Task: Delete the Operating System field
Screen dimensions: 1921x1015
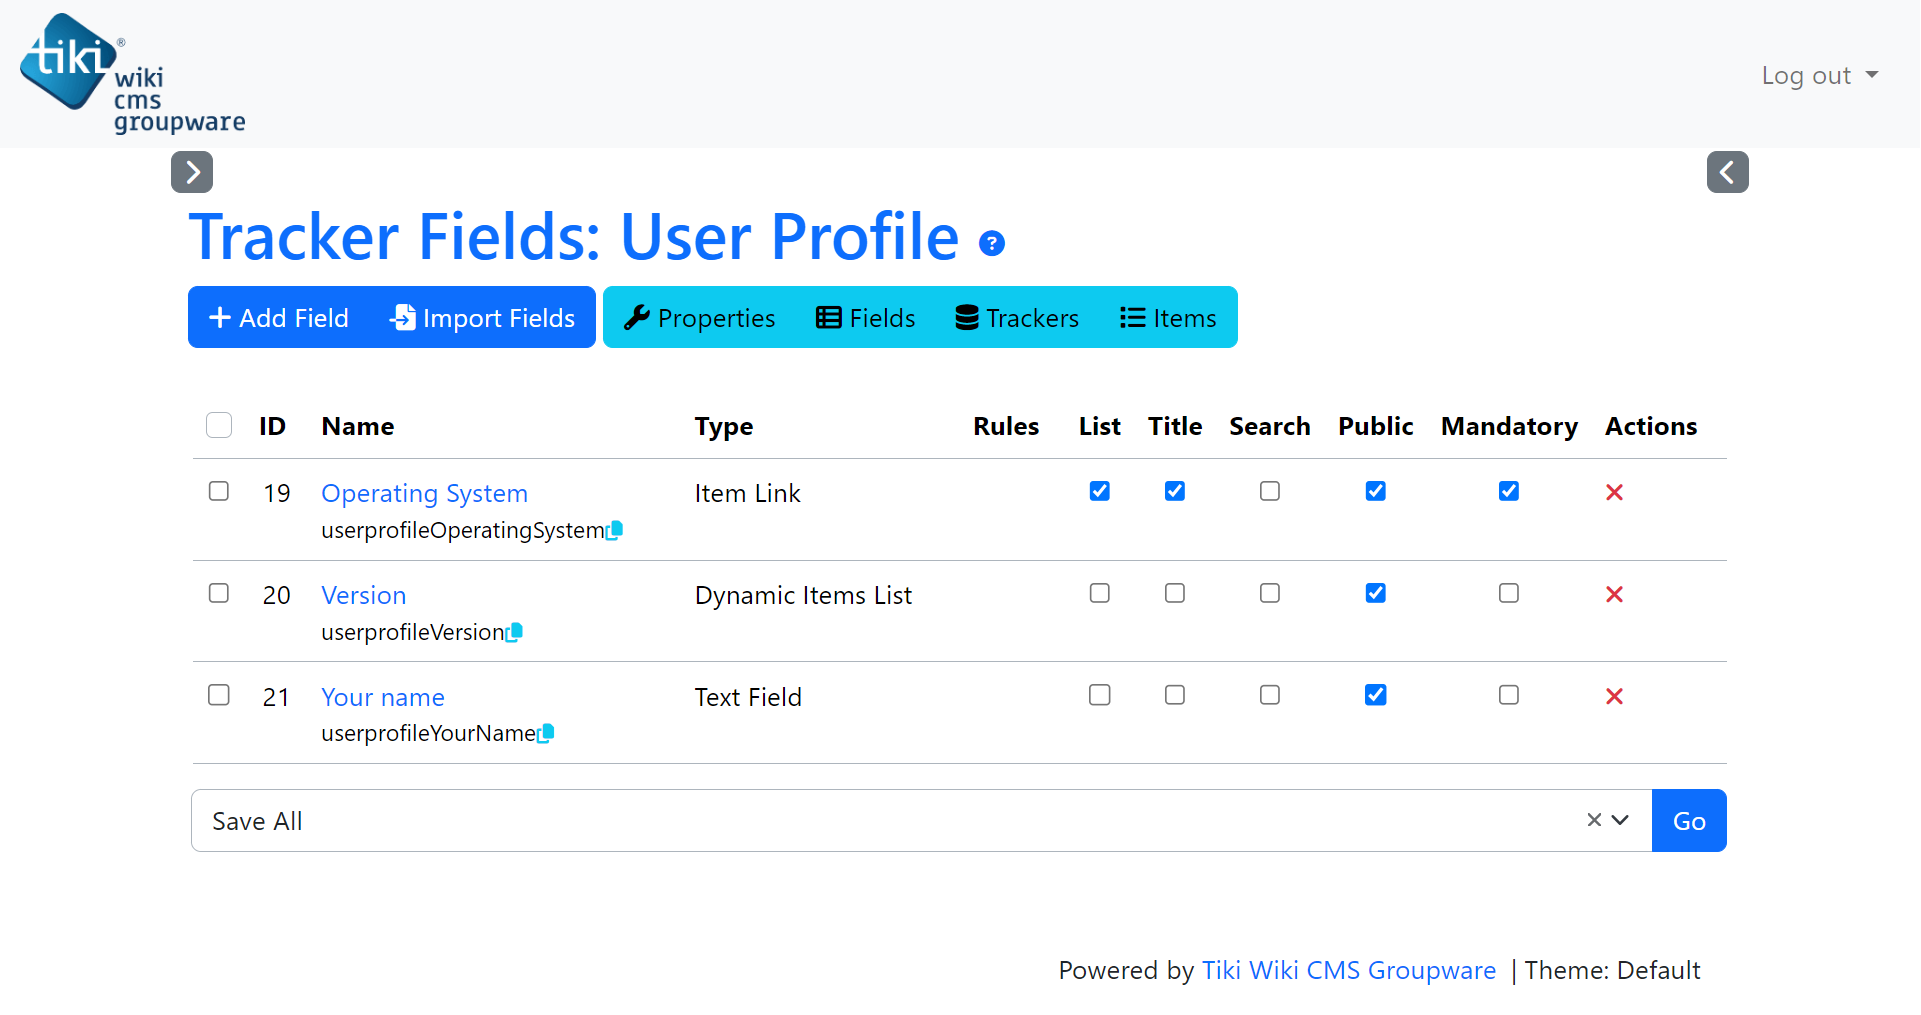Action: 1614,492
